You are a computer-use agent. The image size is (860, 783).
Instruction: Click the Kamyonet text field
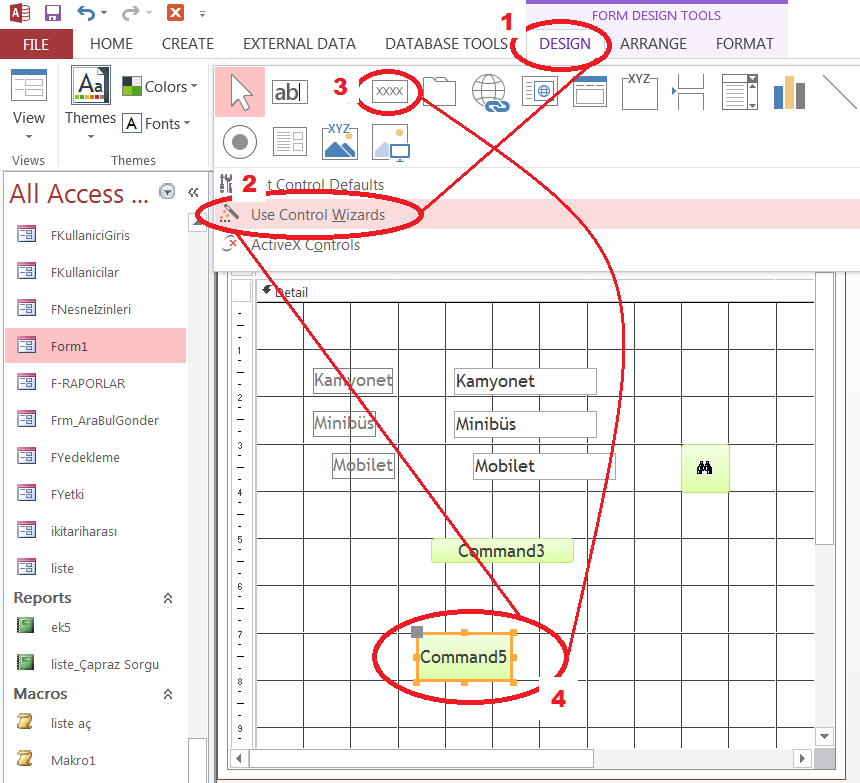(x=524, y=381)
